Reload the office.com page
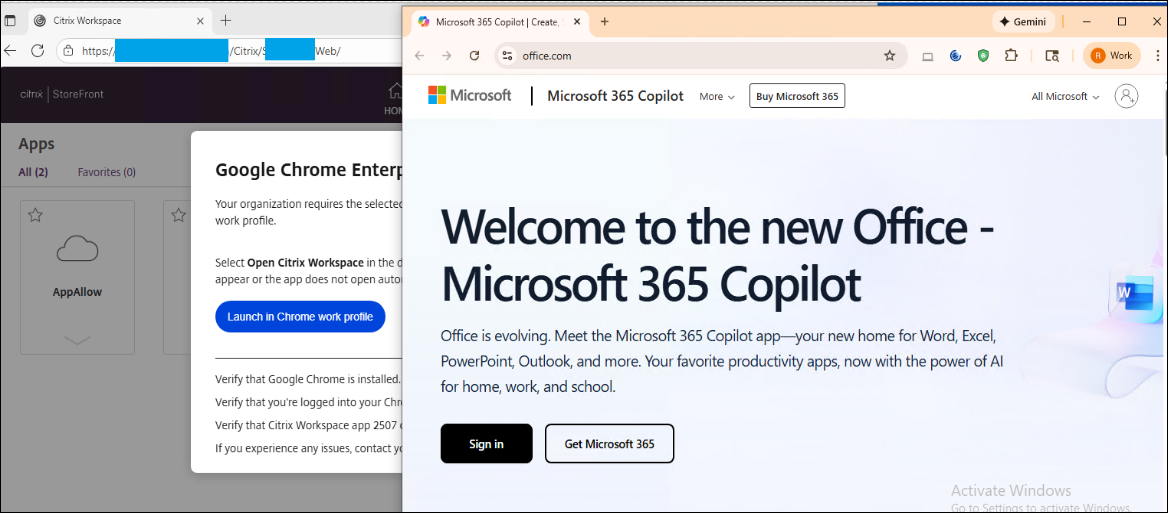1168x513 pixels. (474, 56)
